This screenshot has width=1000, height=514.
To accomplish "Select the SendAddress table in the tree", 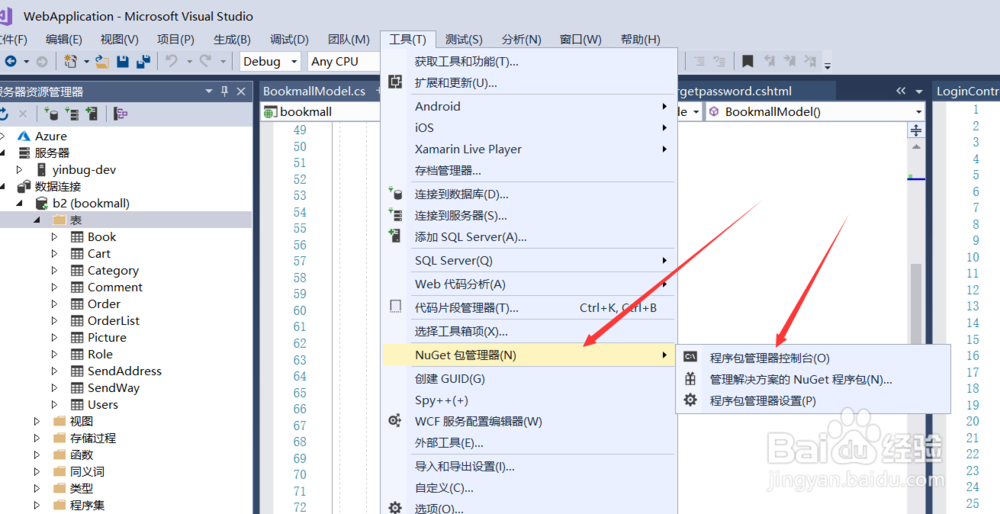I will (124, 371).
